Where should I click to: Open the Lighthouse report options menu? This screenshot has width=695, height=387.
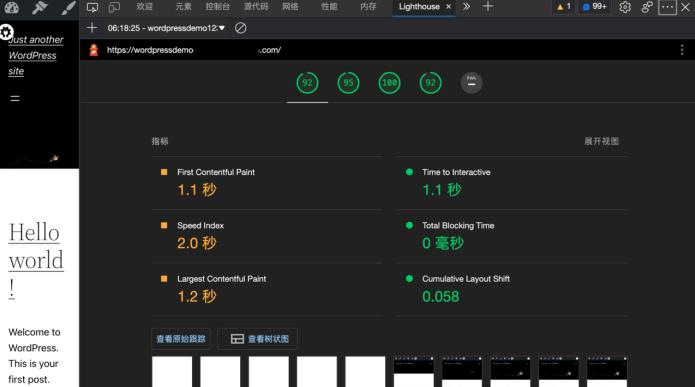click(682, 50)
